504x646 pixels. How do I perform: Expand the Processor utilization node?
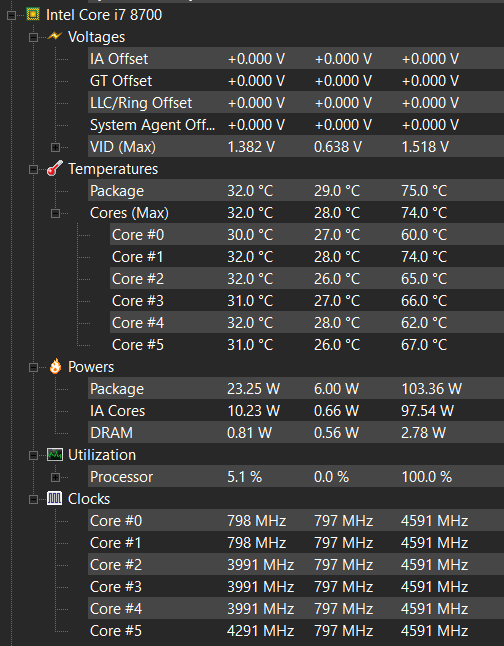[55, 477]
